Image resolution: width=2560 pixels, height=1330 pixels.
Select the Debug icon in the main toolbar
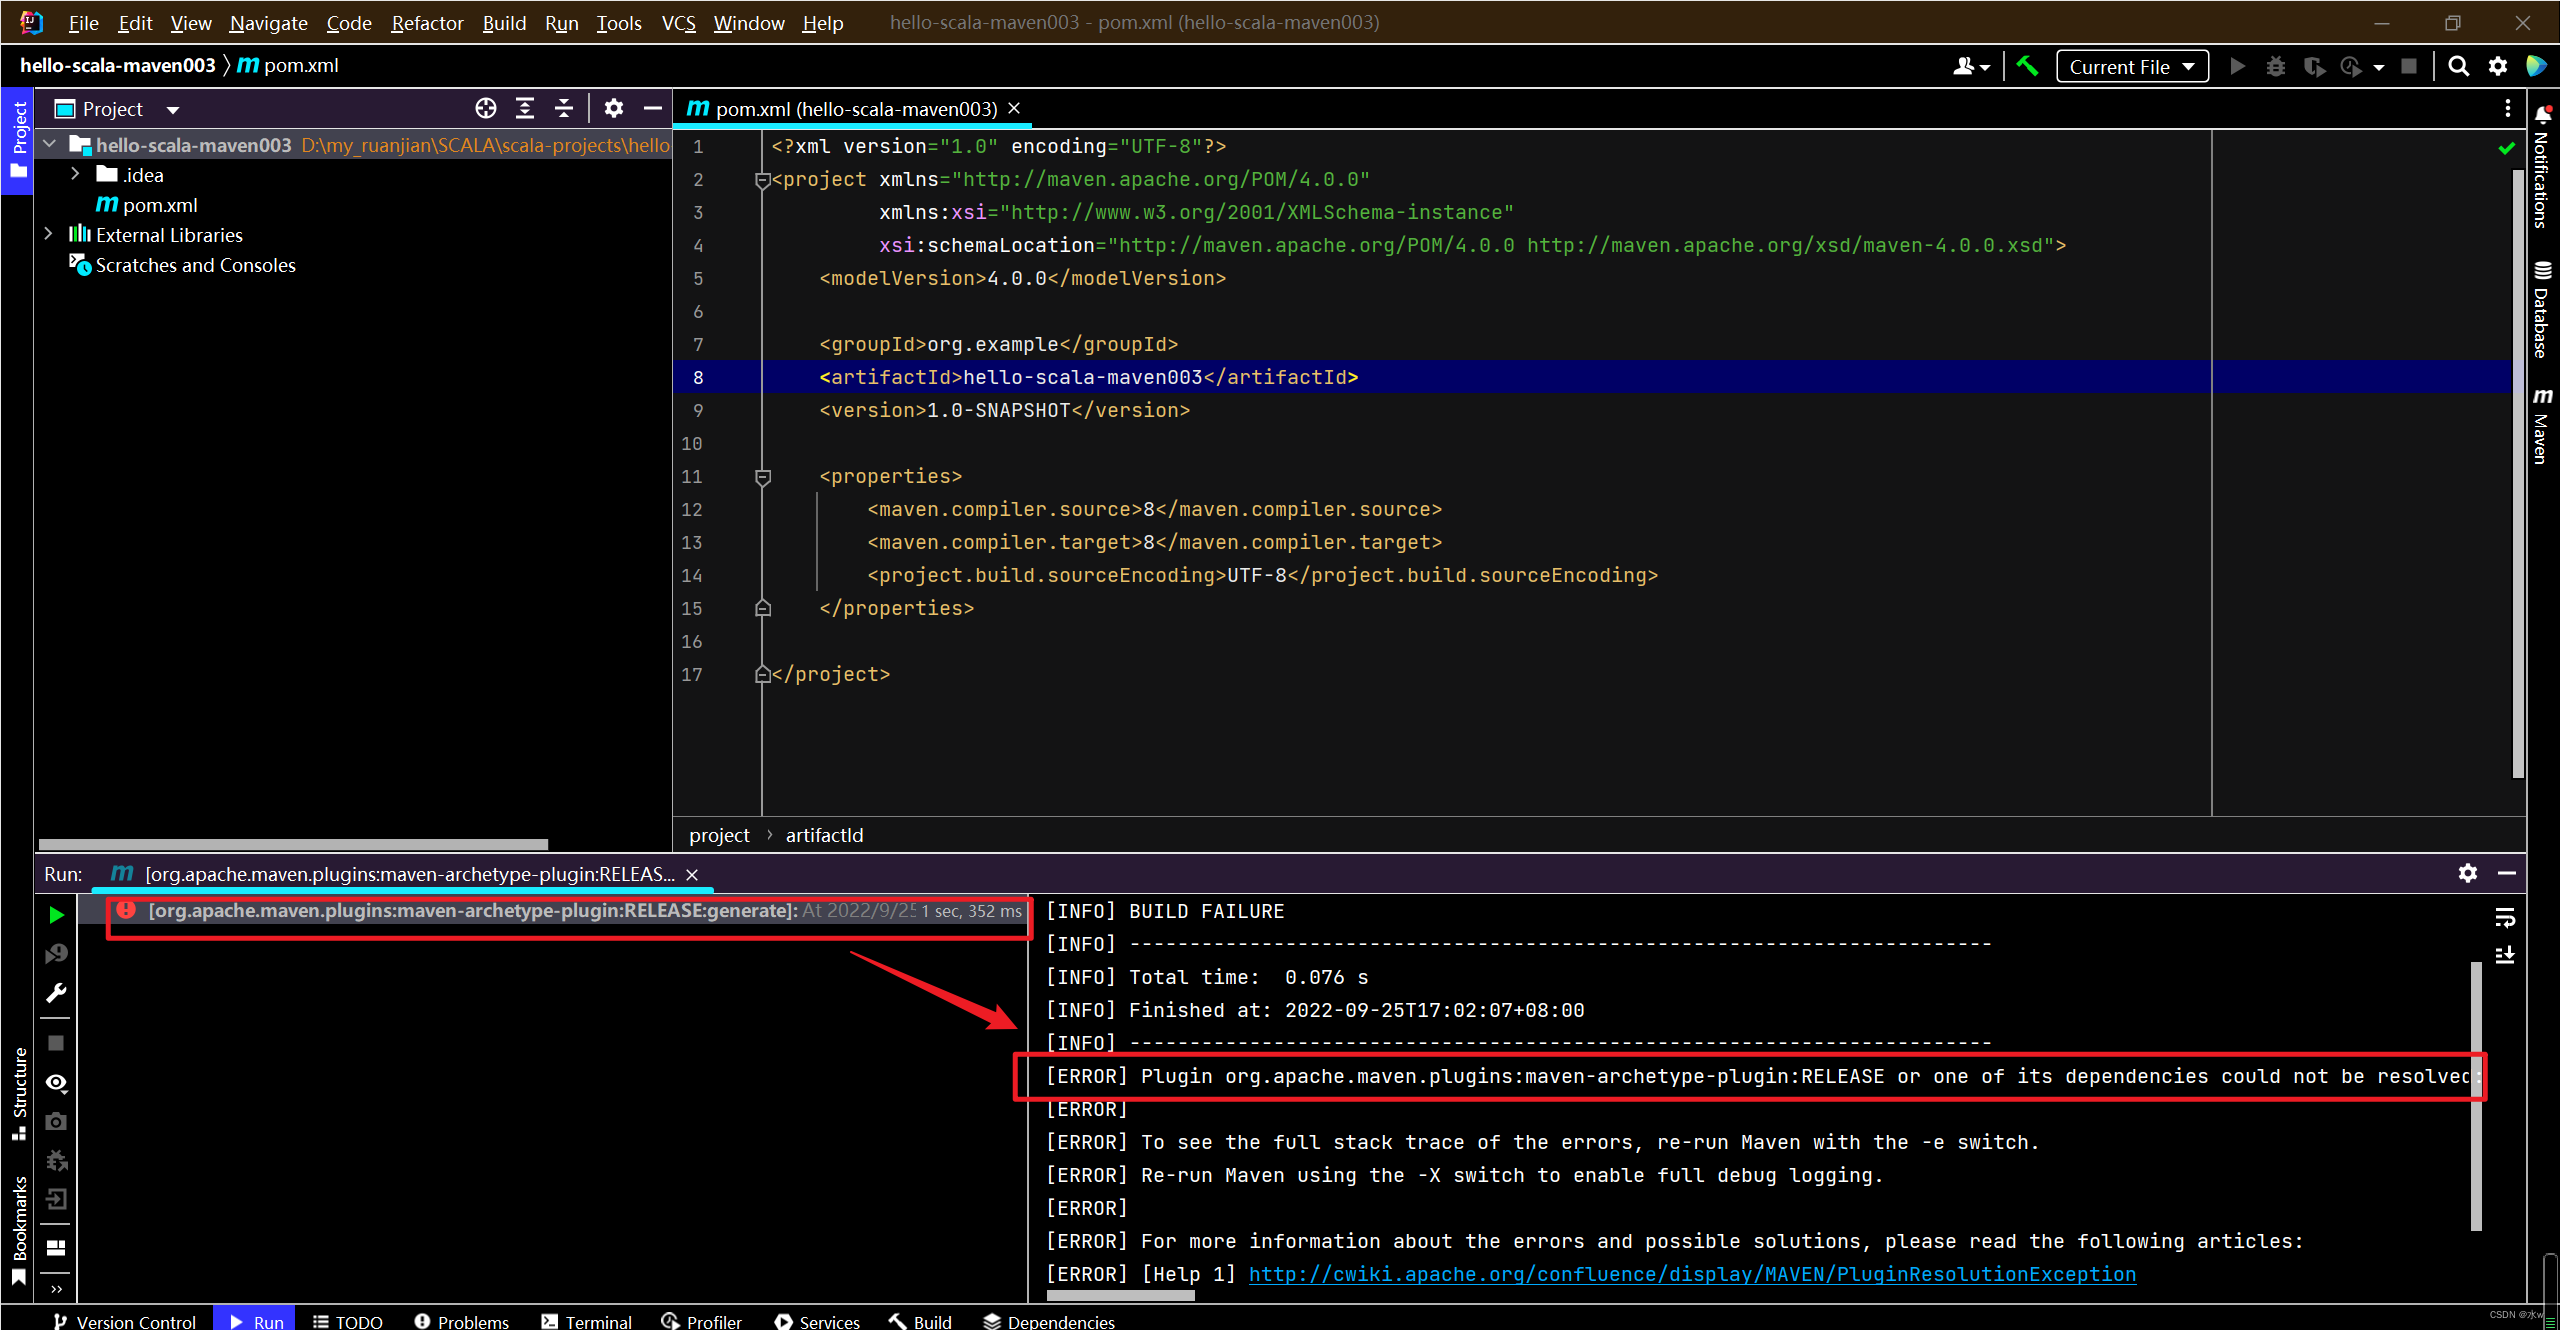point(2276,66)
